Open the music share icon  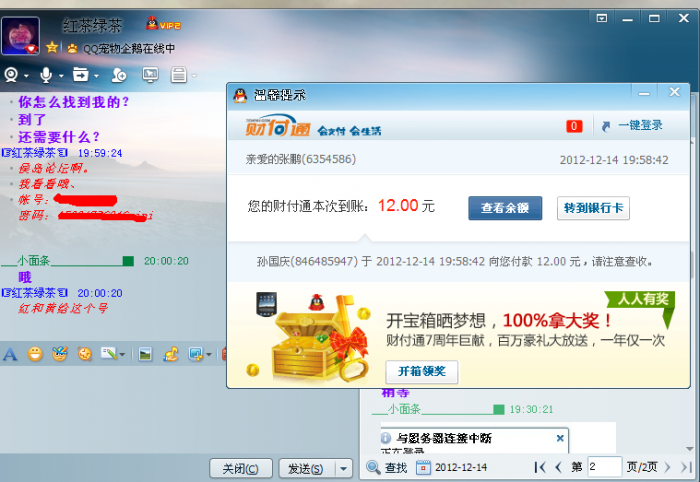[170, 354]
